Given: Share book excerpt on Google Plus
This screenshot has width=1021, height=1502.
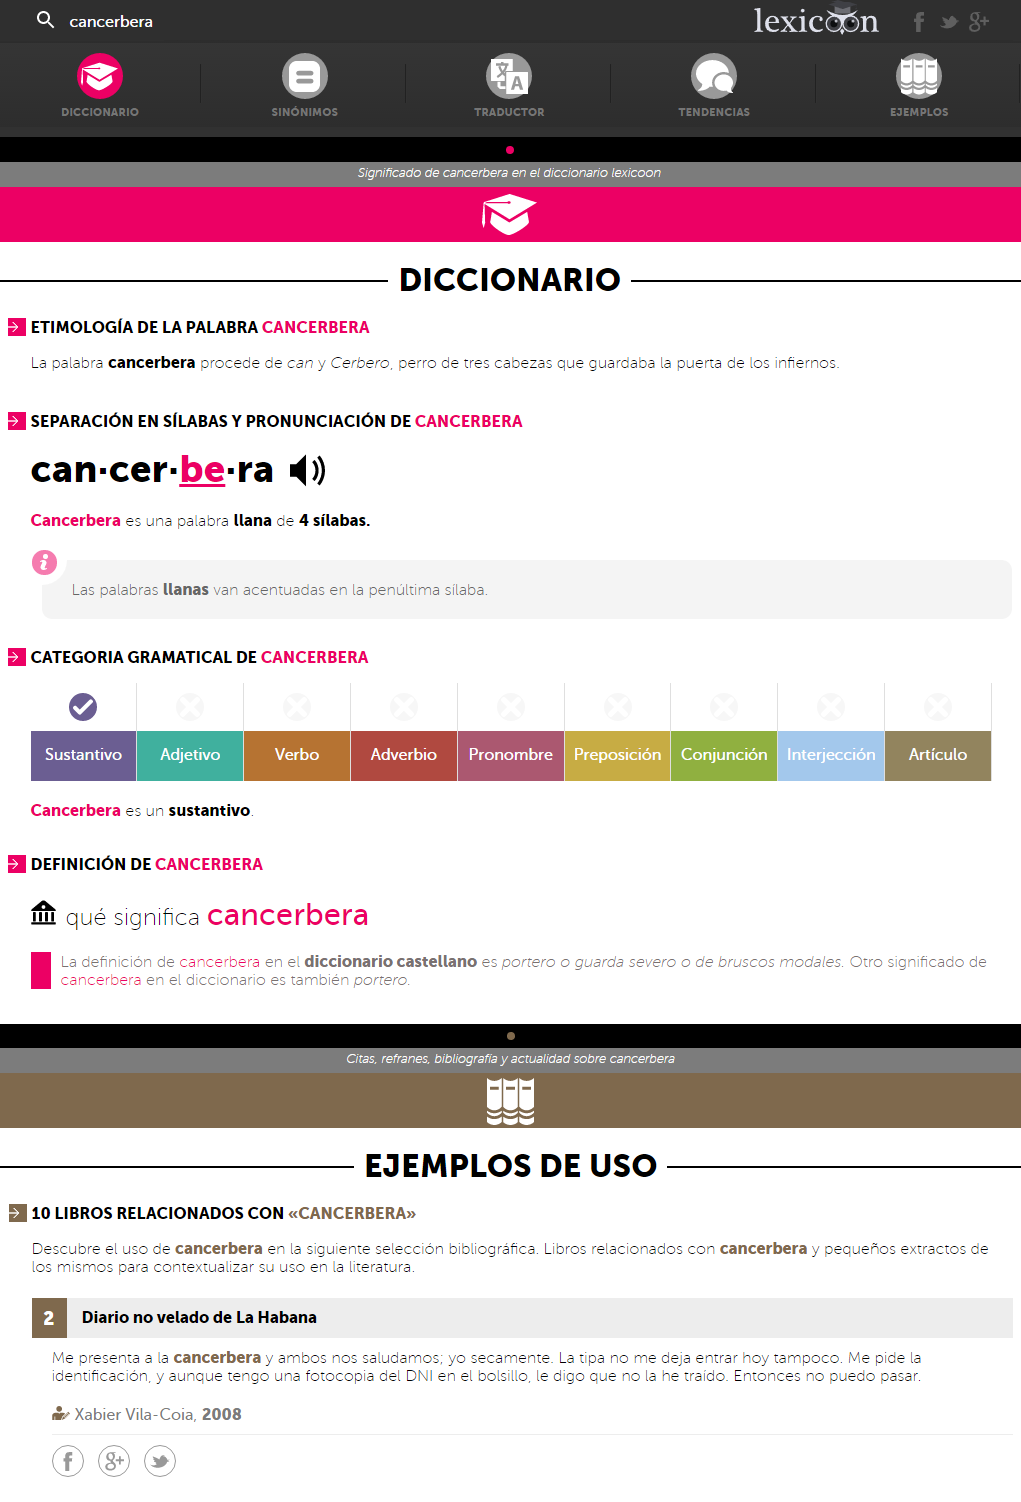Looking at the screenshot, I should tap(114, 1461).
